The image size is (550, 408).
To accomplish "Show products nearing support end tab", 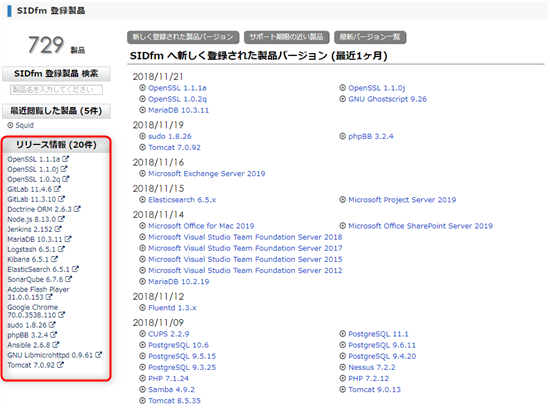I will pyautogui.click(x=287, y=37).
